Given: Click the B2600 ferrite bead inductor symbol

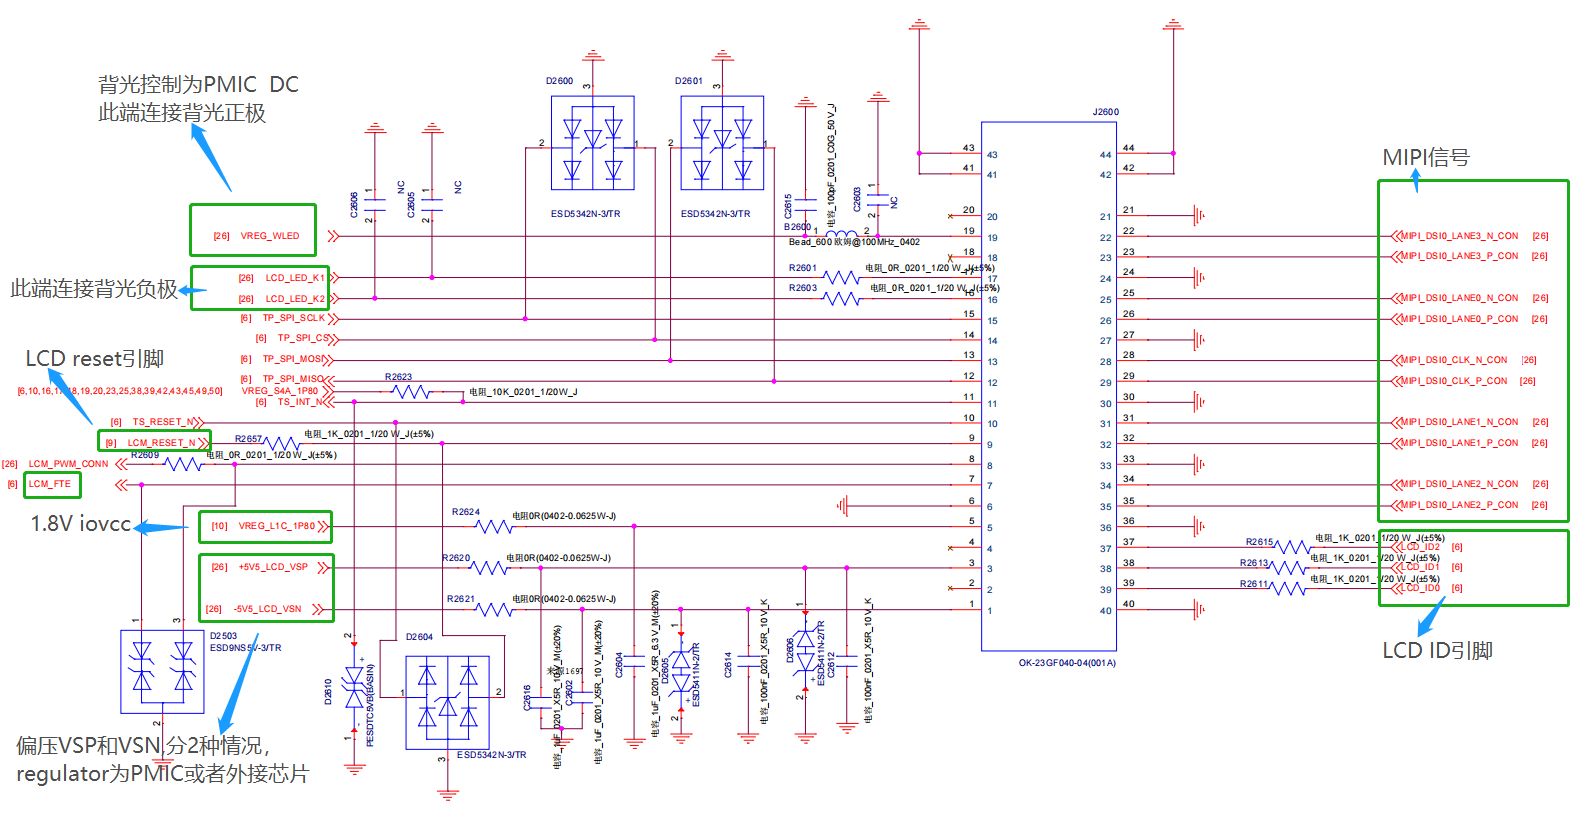Looking at the screenshot, I should [840, 235].
